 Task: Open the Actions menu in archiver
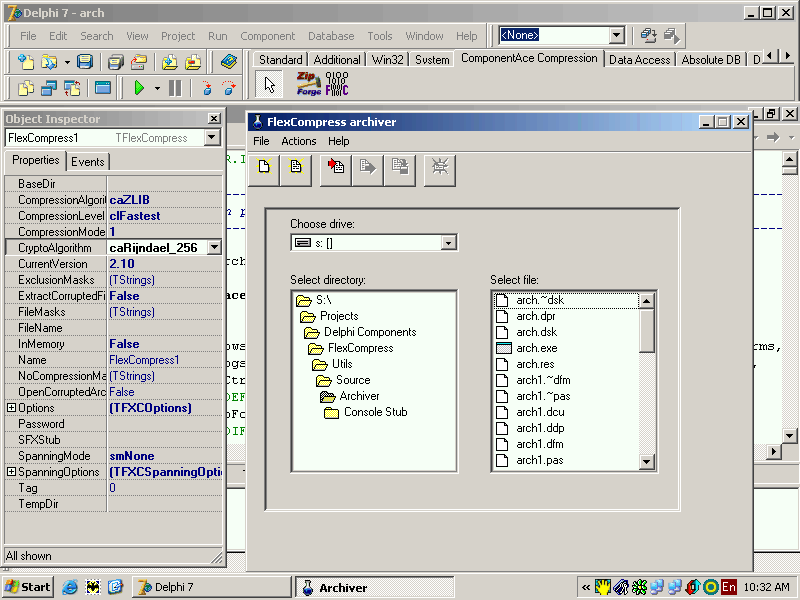click(x=298, y=141)
